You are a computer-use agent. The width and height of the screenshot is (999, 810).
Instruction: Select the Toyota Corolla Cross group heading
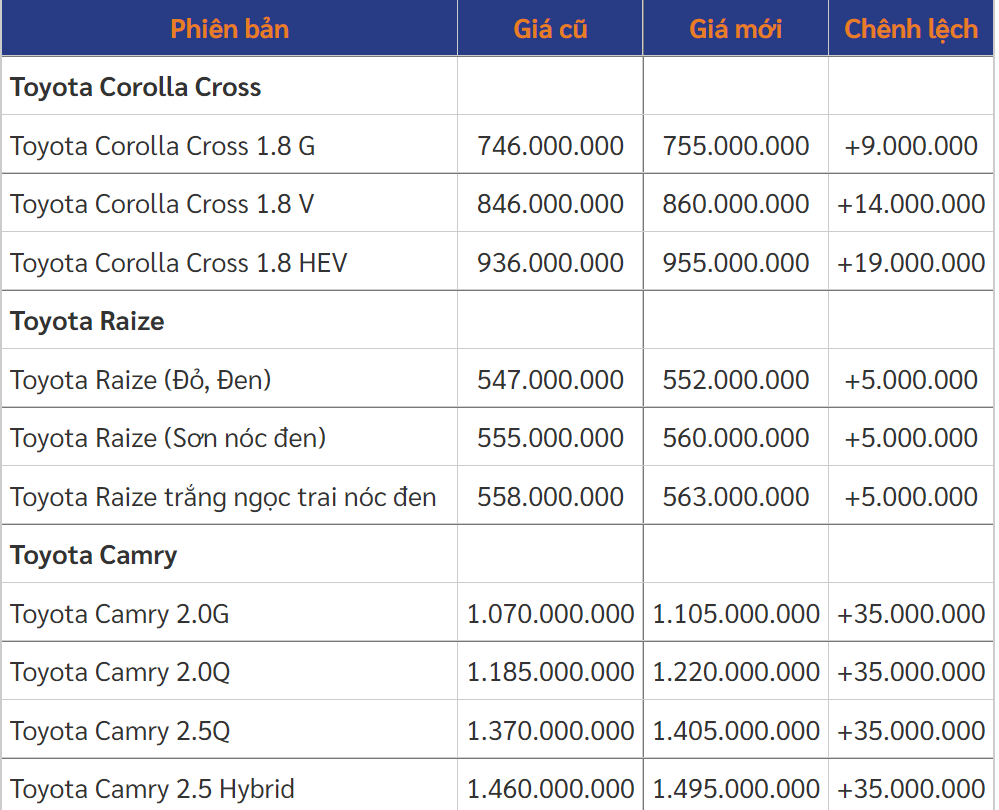tap(136, 87)
